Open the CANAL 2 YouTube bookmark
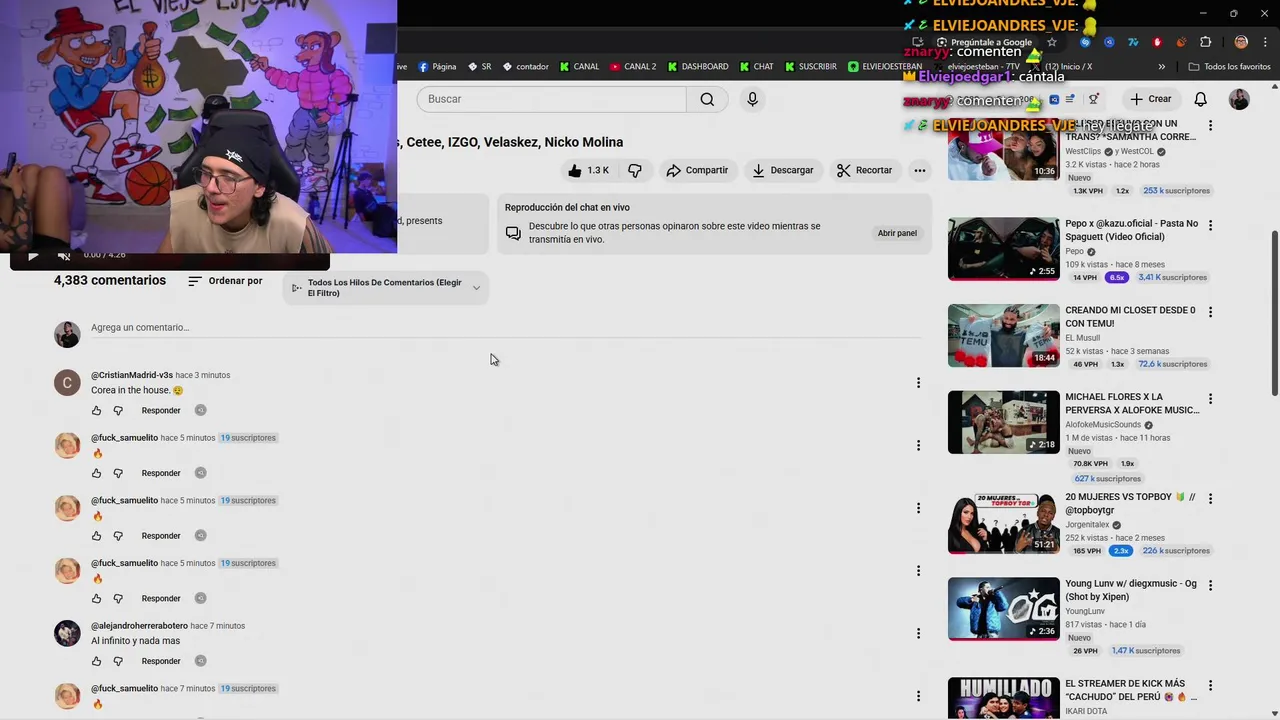Screen dimensions: 1280x720 click(633, 67)
